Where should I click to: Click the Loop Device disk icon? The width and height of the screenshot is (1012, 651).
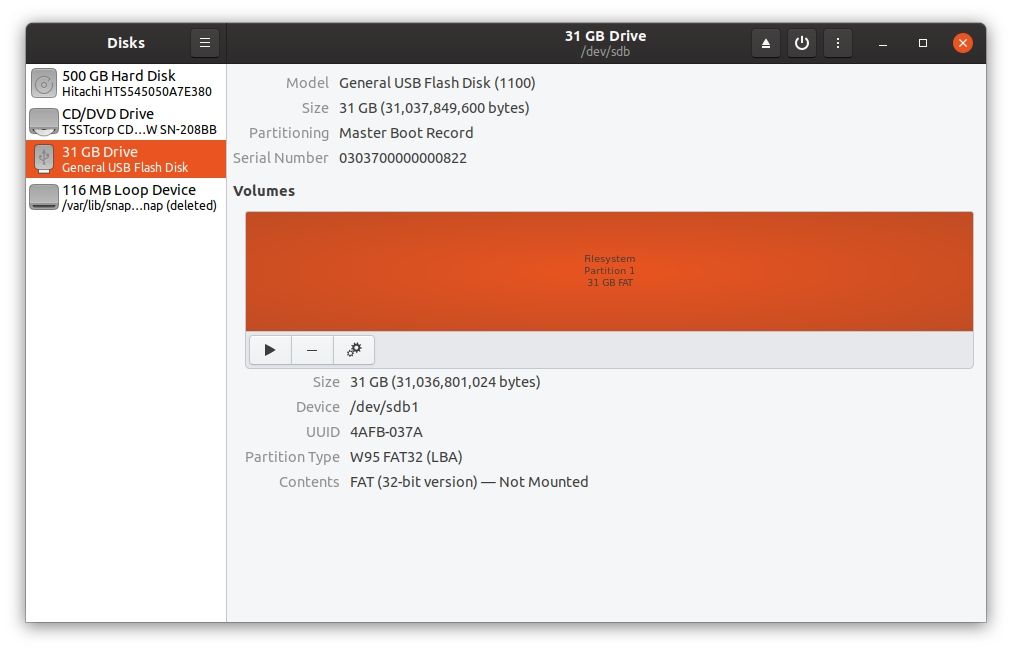[x=44, y=197]
